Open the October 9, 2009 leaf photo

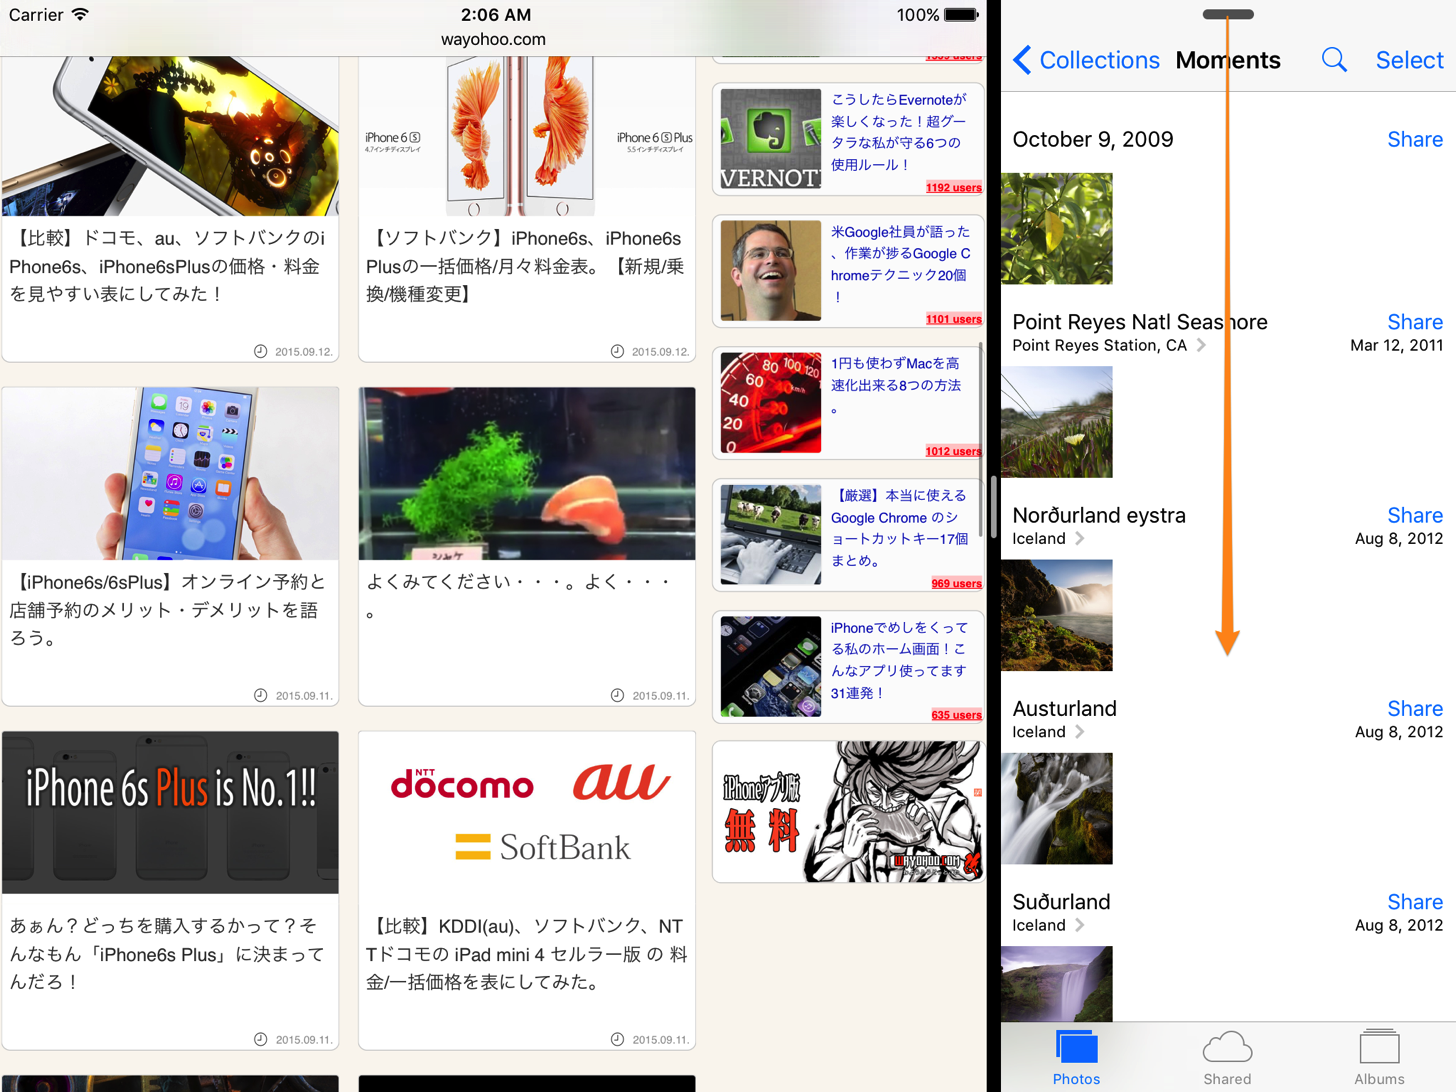pos(1057,228)
